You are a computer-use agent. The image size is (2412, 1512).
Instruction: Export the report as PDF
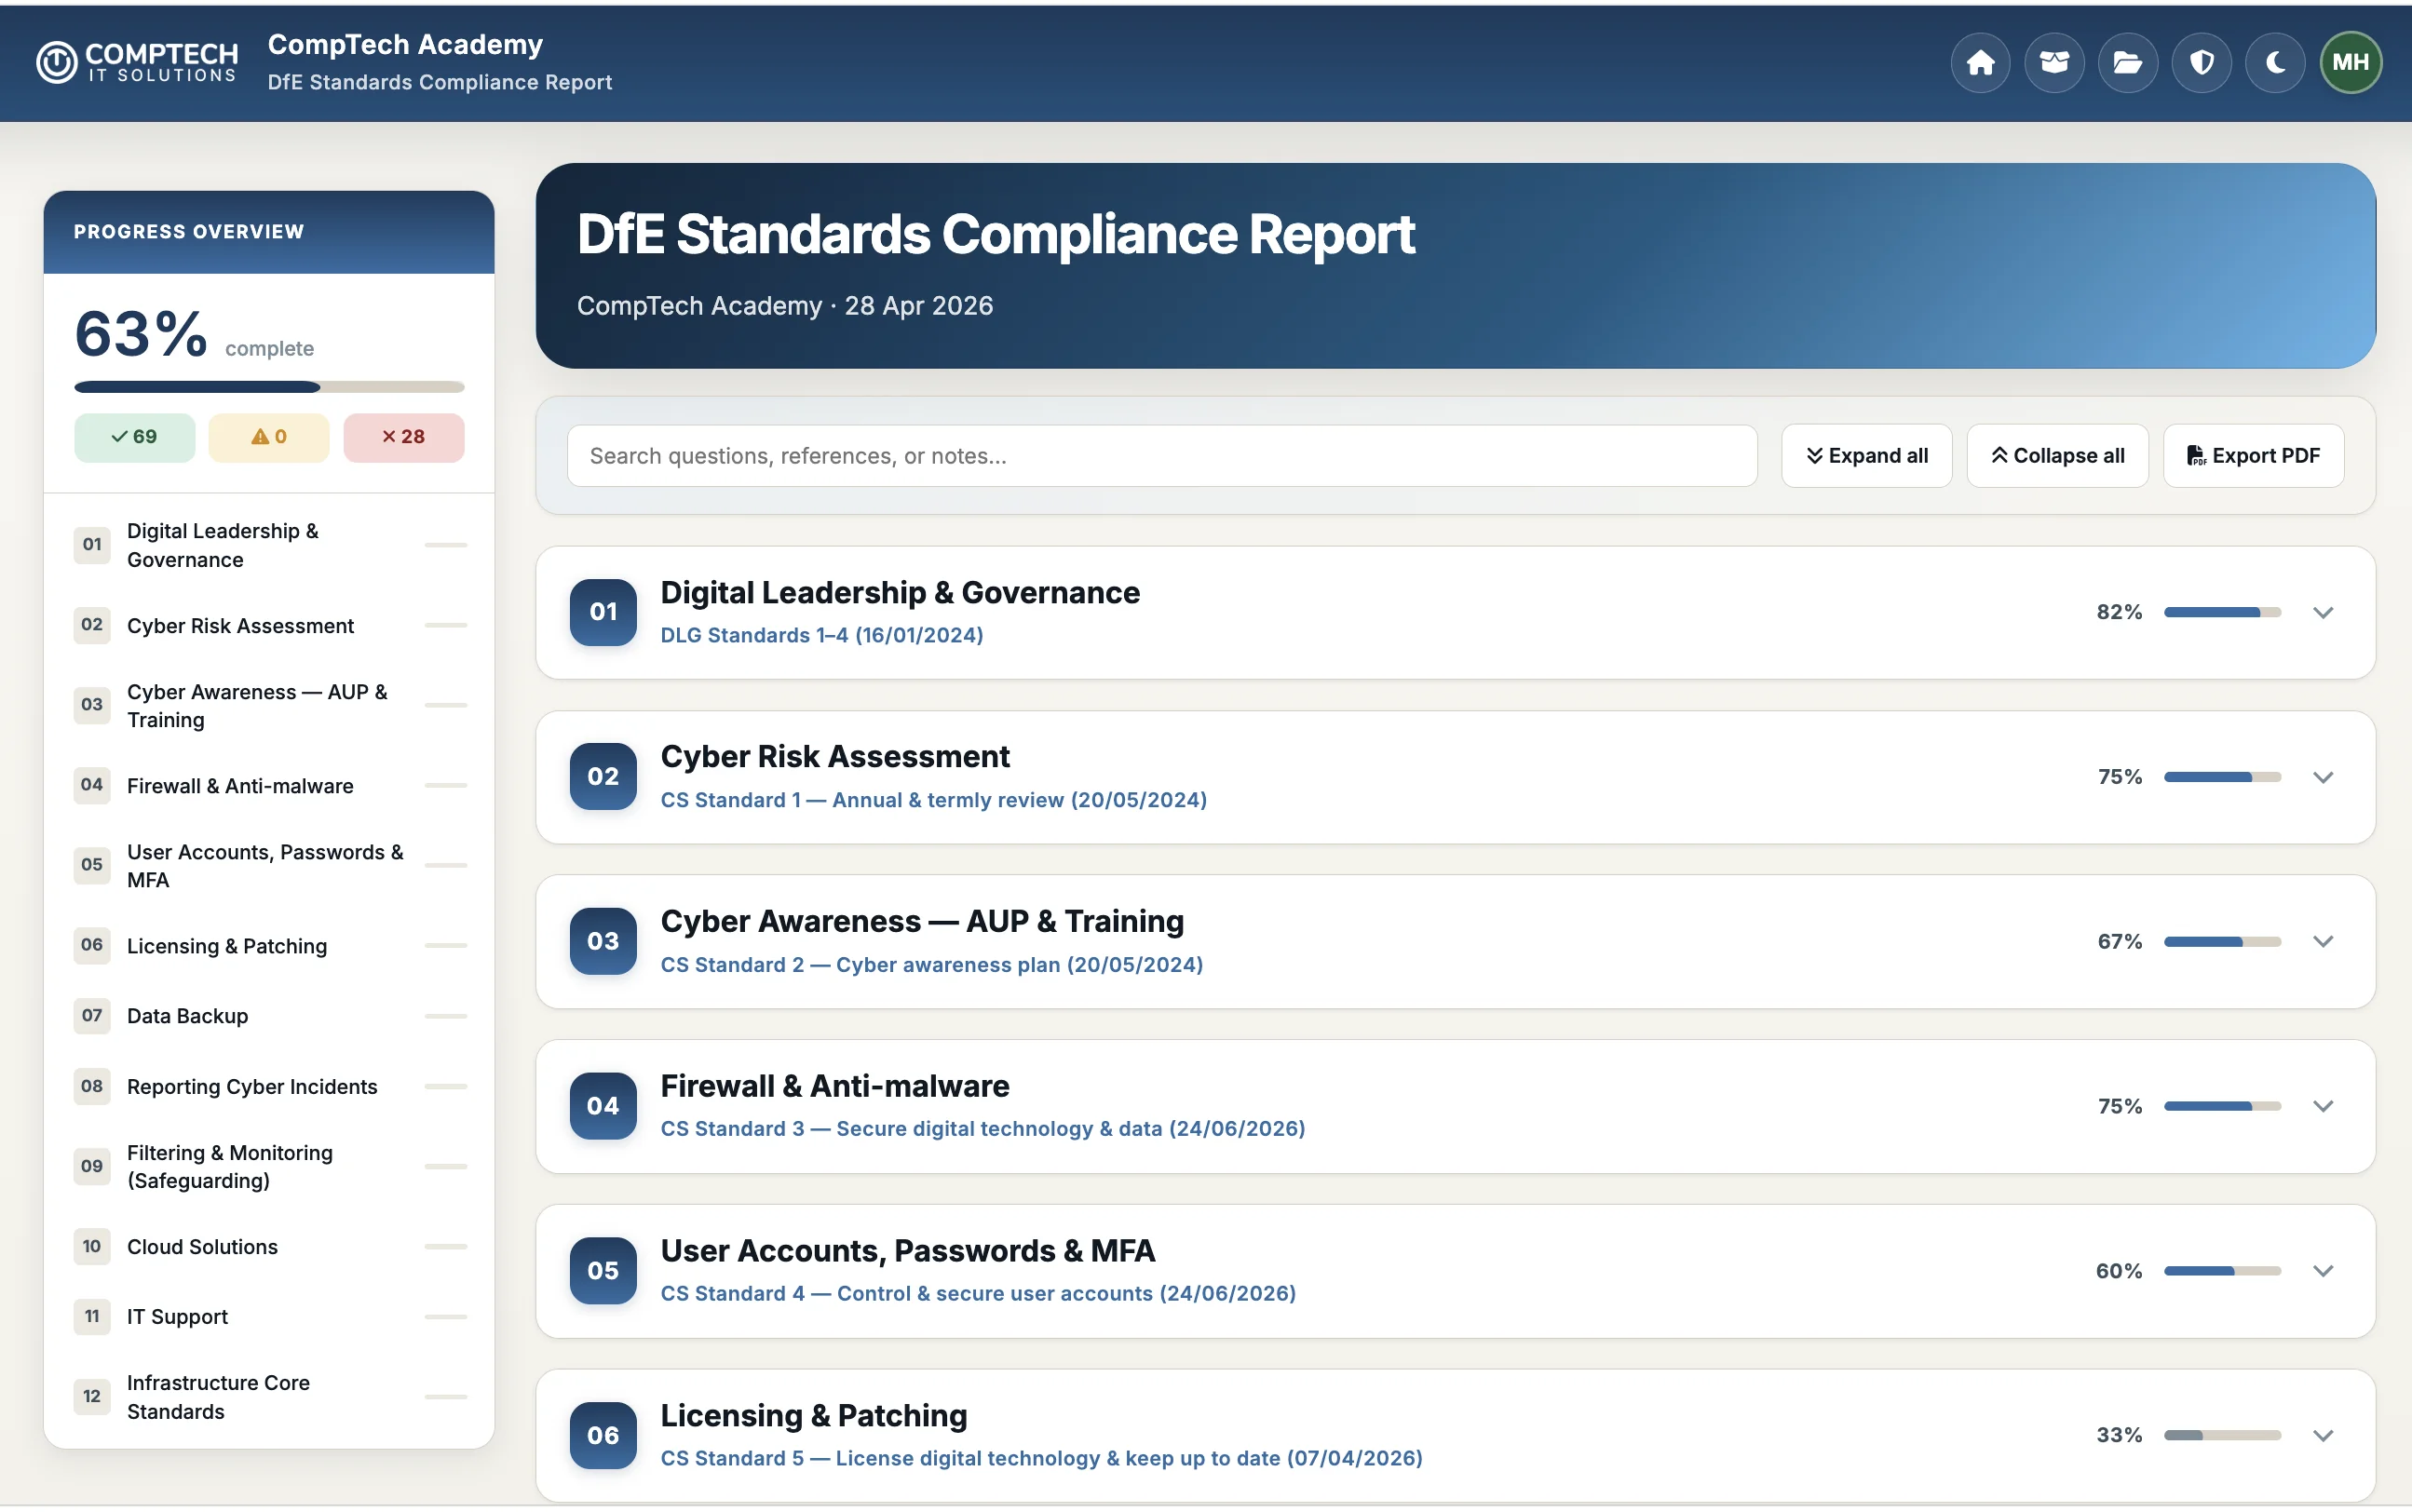2253,456
